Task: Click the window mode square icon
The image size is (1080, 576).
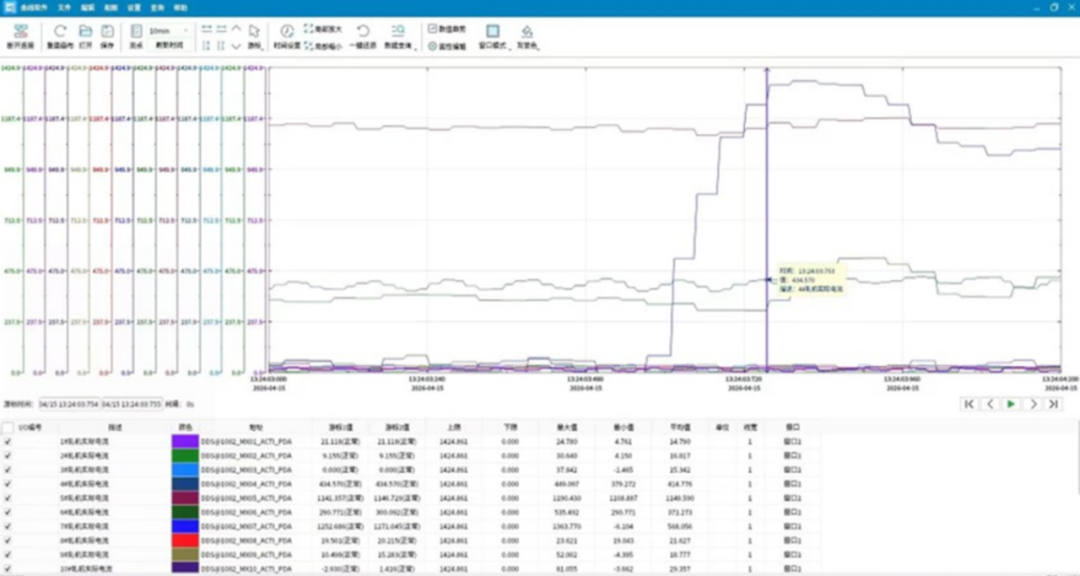Action: [492, 31]
